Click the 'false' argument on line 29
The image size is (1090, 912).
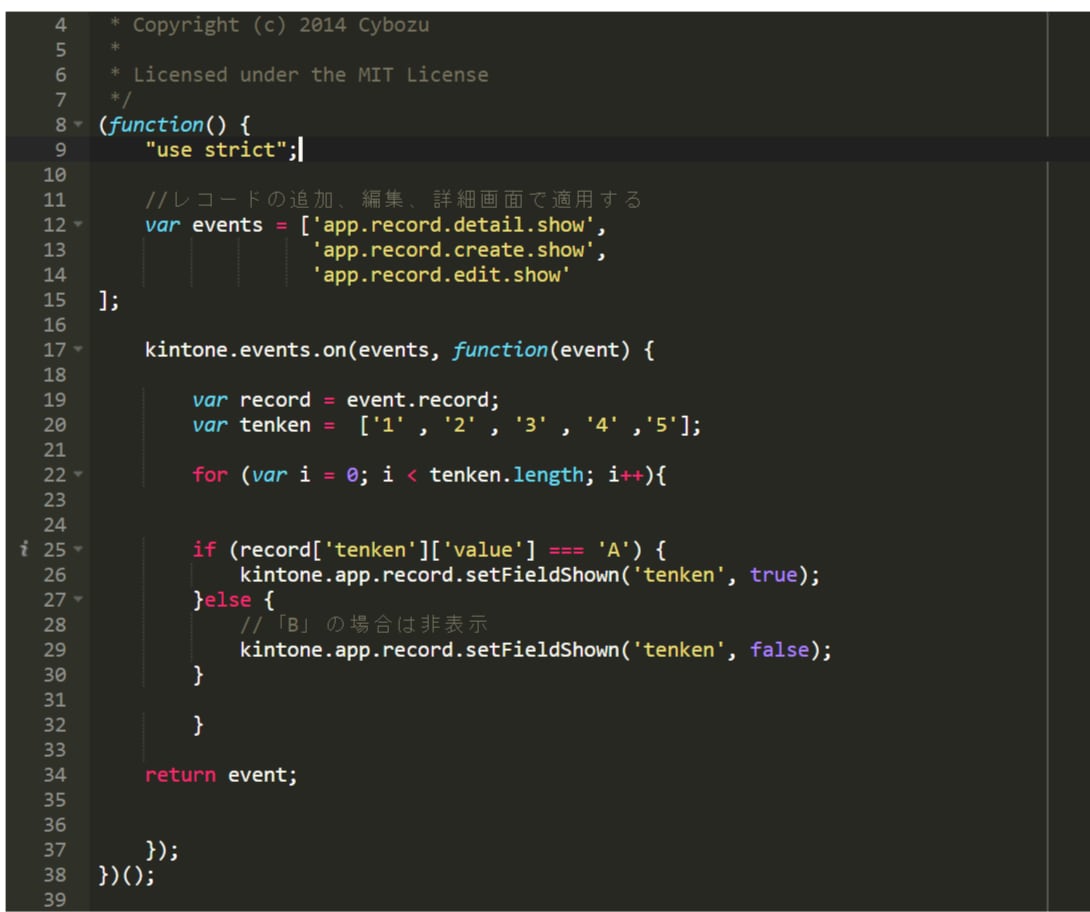coord(779,650)
